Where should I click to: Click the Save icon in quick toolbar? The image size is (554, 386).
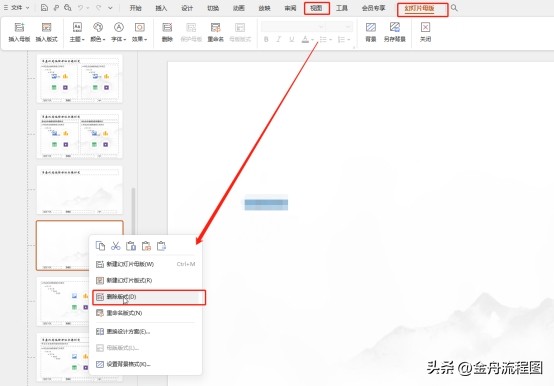[x=44, y=7]
